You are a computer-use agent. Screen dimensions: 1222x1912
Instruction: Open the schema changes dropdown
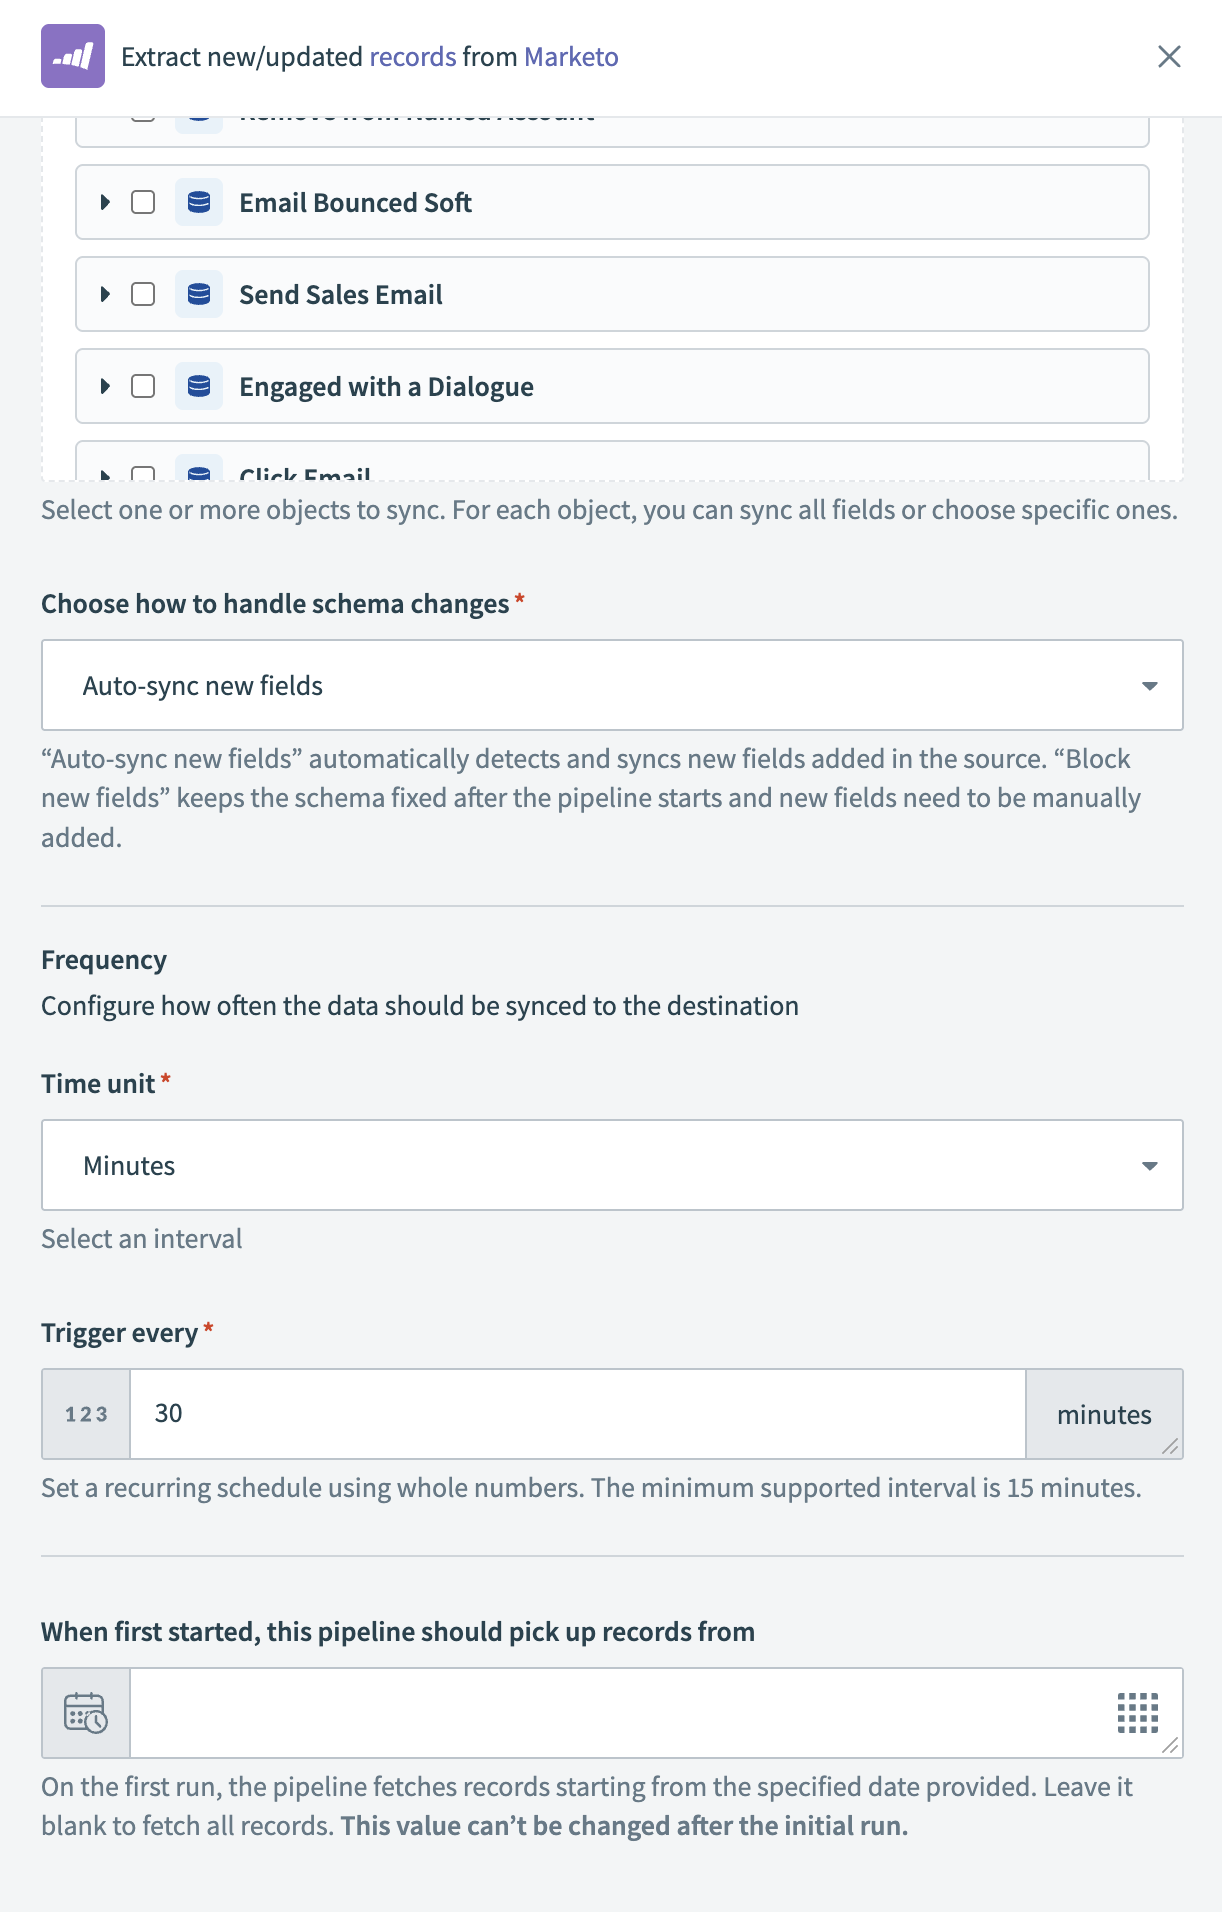(x=611, y=685)
